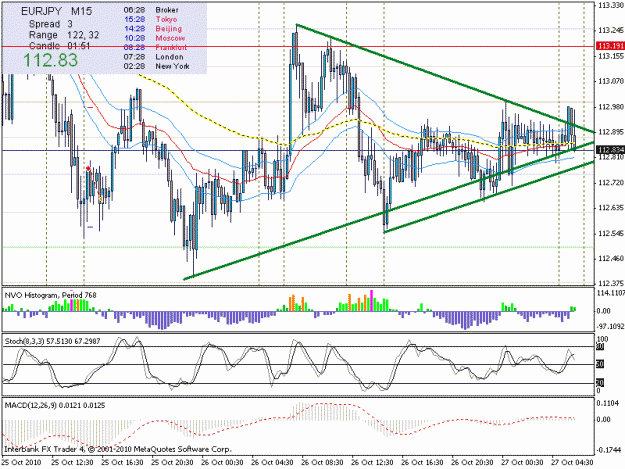This screenshot has height=469, width=625.
Task: Click the NVO Histogram, Period 768 label
Action: click(50, 295)
